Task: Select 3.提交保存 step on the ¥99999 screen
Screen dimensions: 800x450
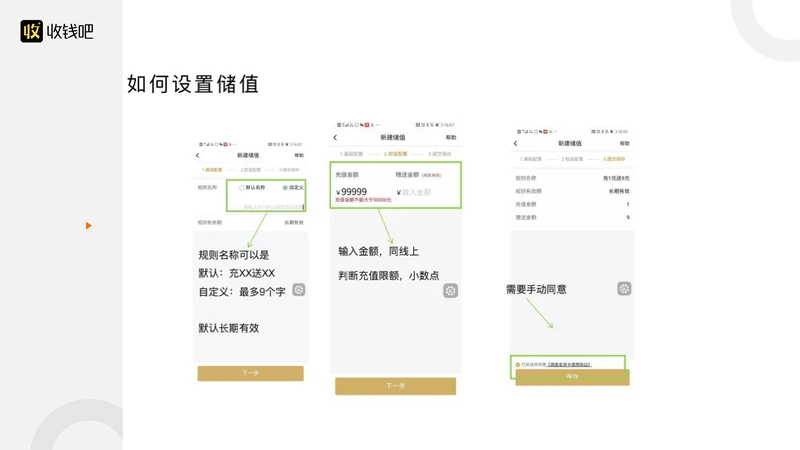Action: [x=439, y=154]
